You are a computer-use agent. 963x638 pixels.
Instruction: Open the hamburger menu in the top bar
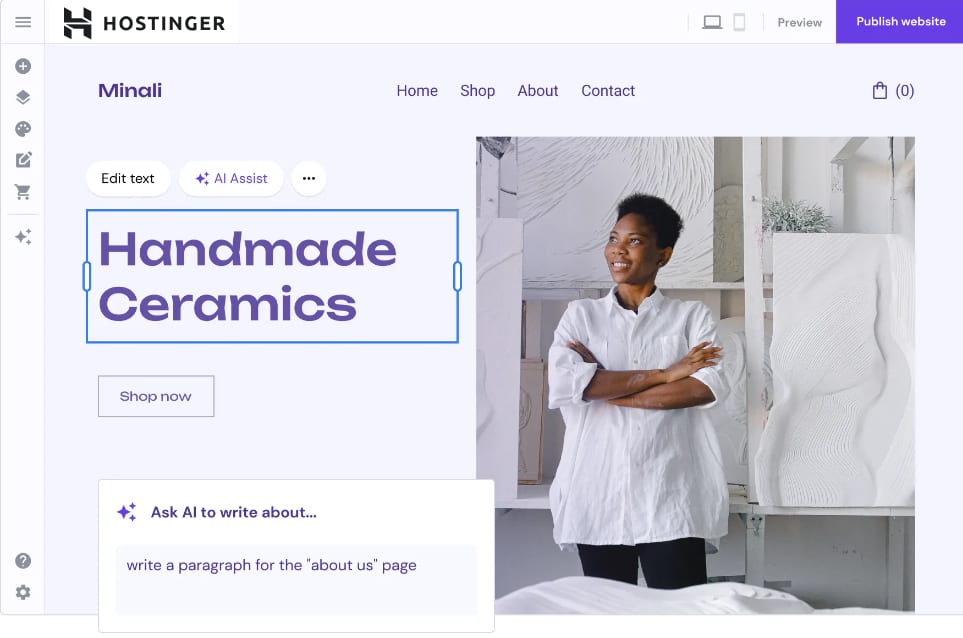tap(23, 22)
